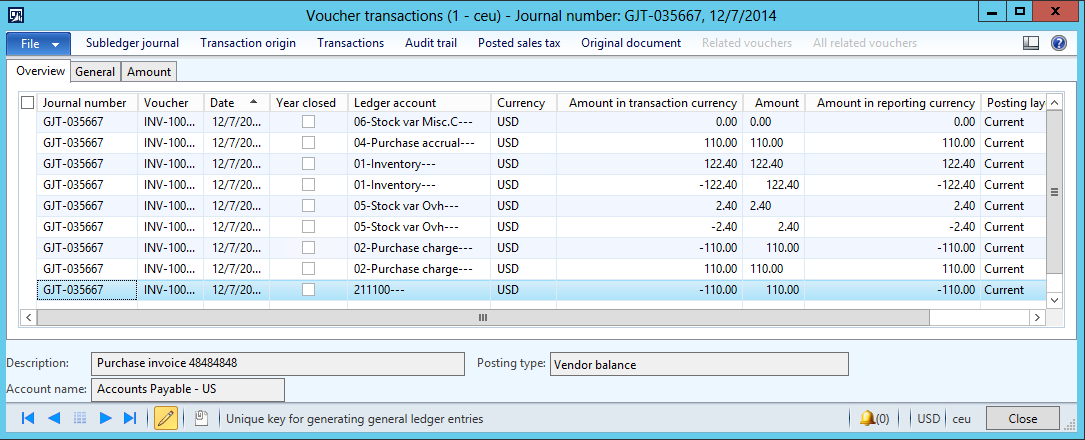The height and width of the screenshot is (440, 1085).
Task: Switch to the Amount tab
Action: click(148, 71)
